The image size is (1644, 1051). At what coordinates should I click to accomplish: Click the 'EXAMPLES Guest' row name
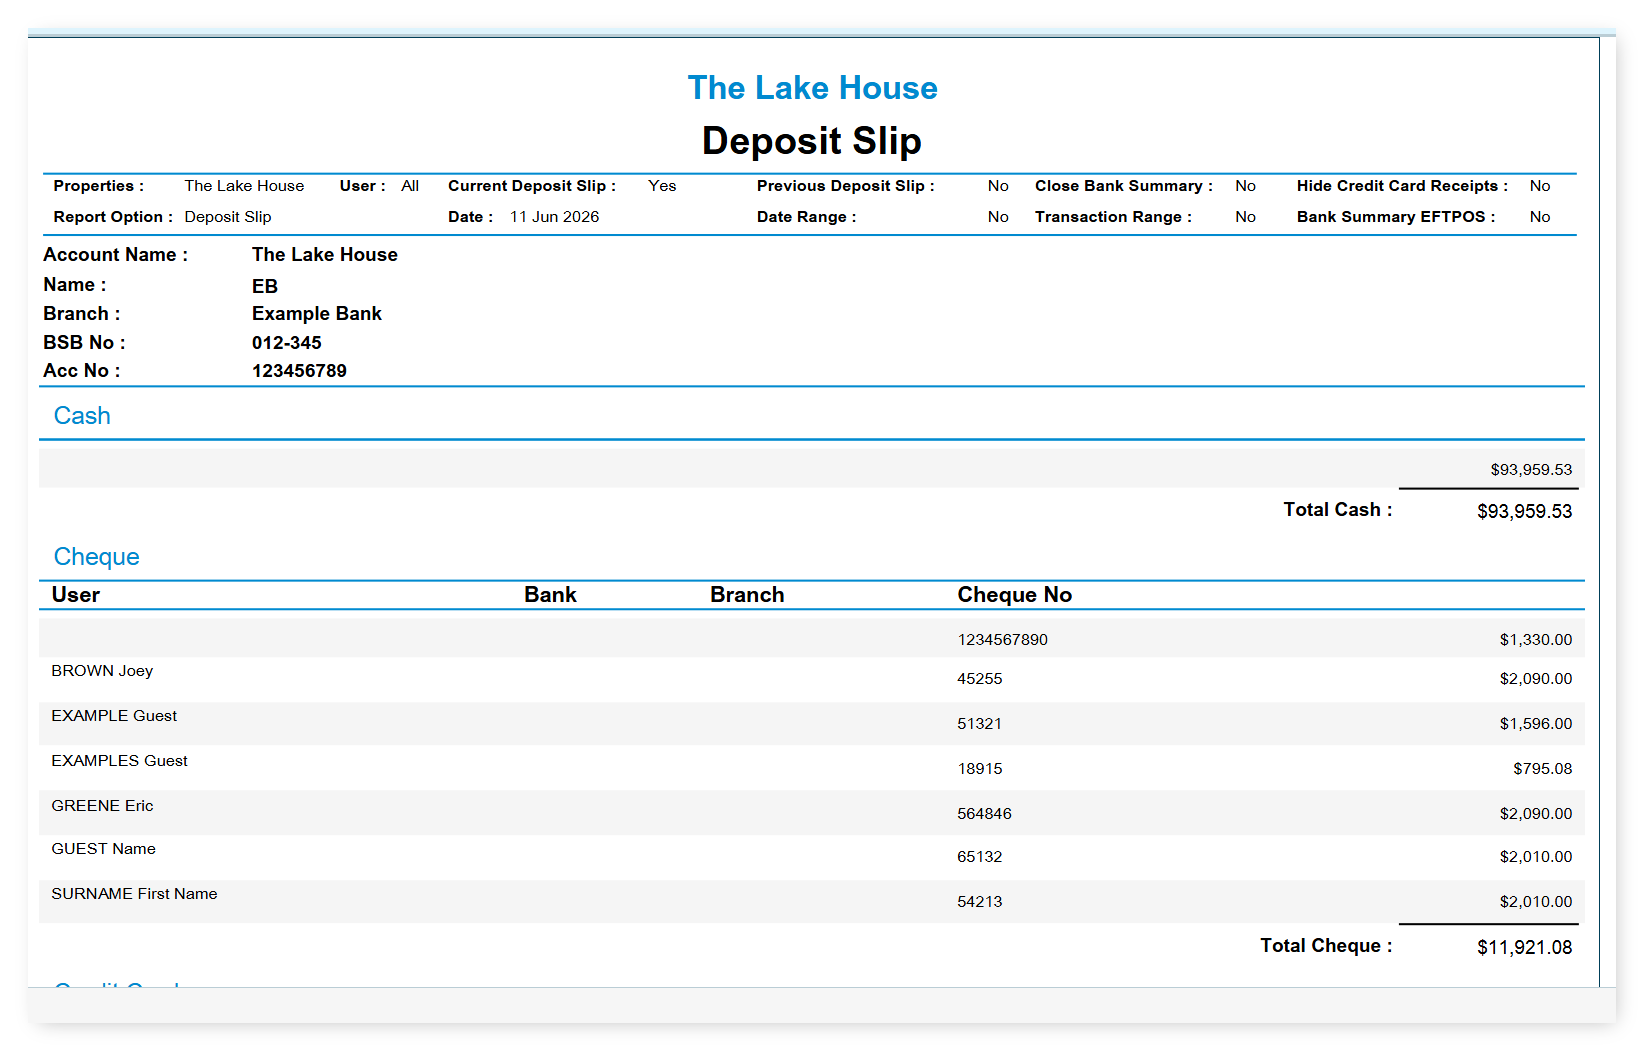[x=120, y=761]
